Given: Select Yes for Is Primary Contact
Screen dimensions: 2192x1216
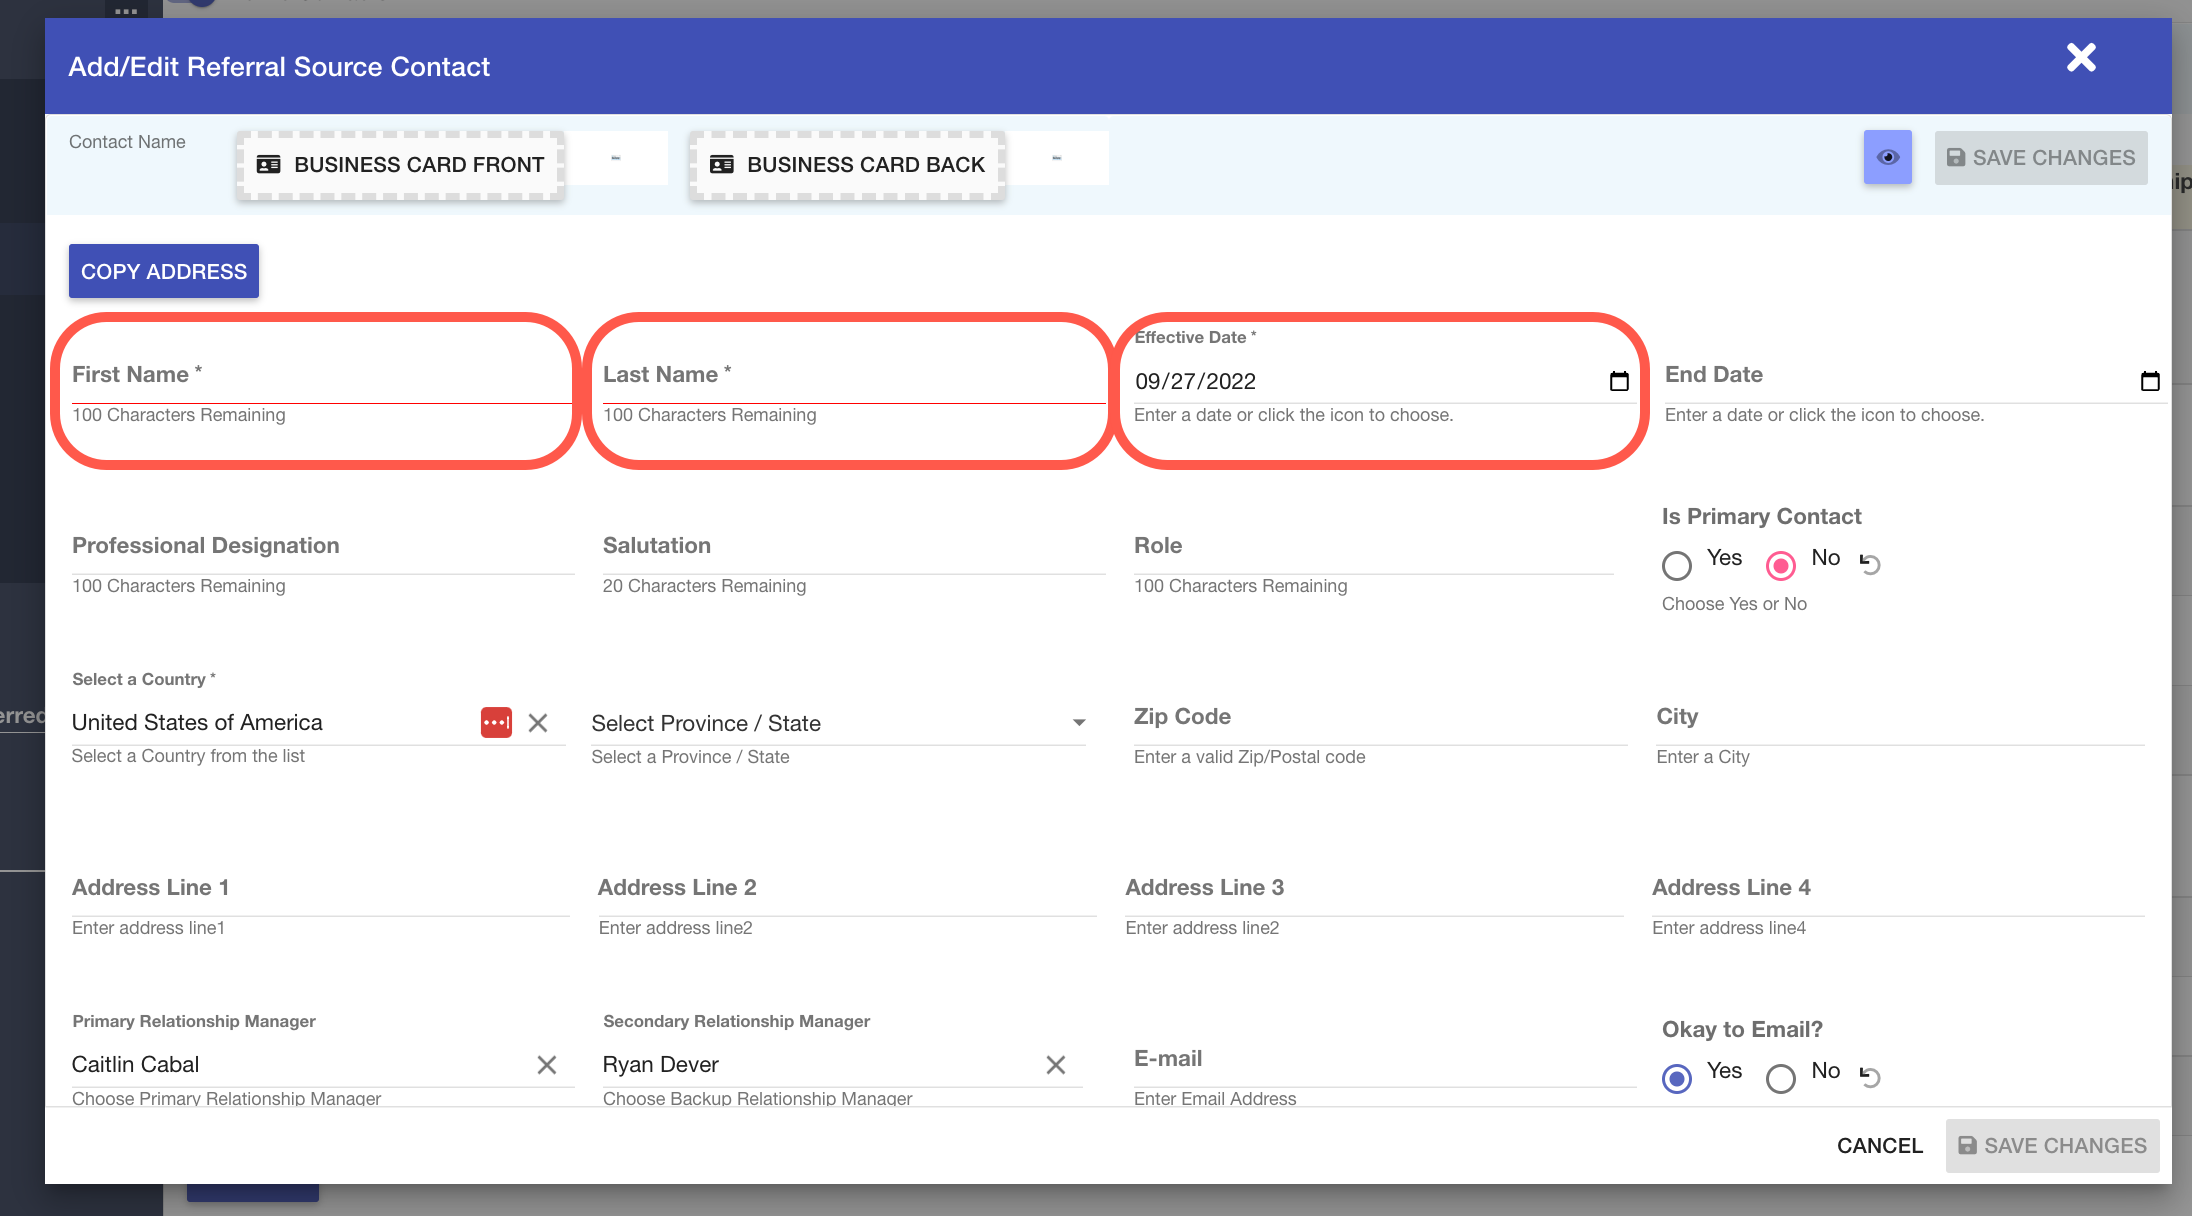Looking at the screenshot, I should pos(1677,565).
